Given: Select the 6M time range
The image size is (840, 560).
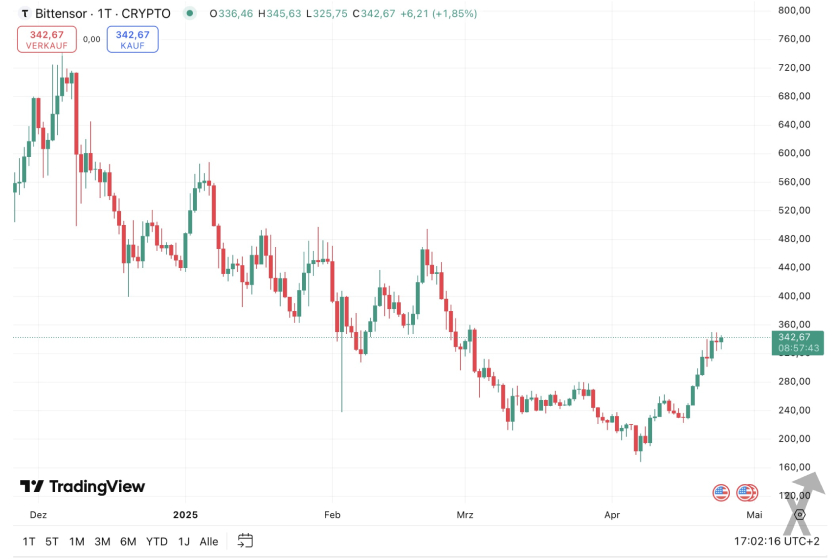Looking at the screenshot, I should (x=128, y=541).
